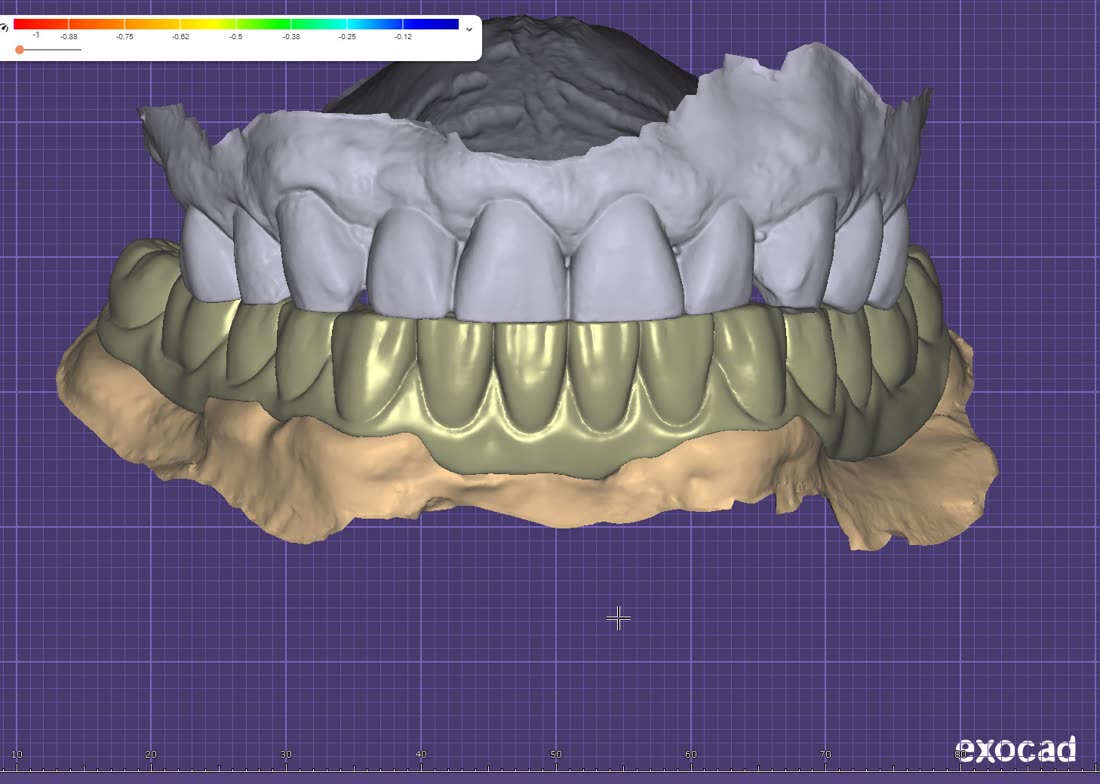Viewport: 1100px width, 784px height.
Task: Select the green lower denture teeth
Action: [533, 379]
